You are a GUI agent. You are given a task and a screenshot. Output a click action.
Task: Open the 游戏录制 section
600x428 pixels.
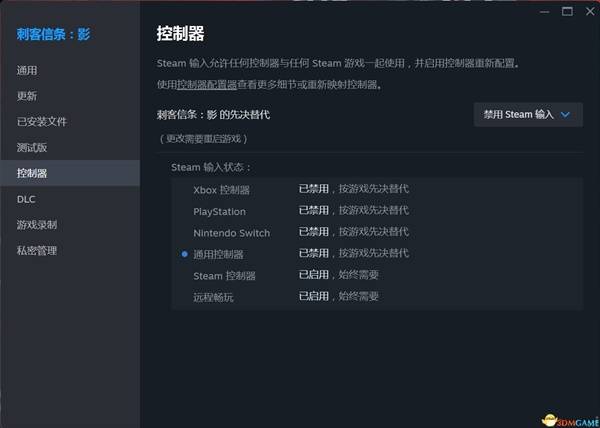70,225
